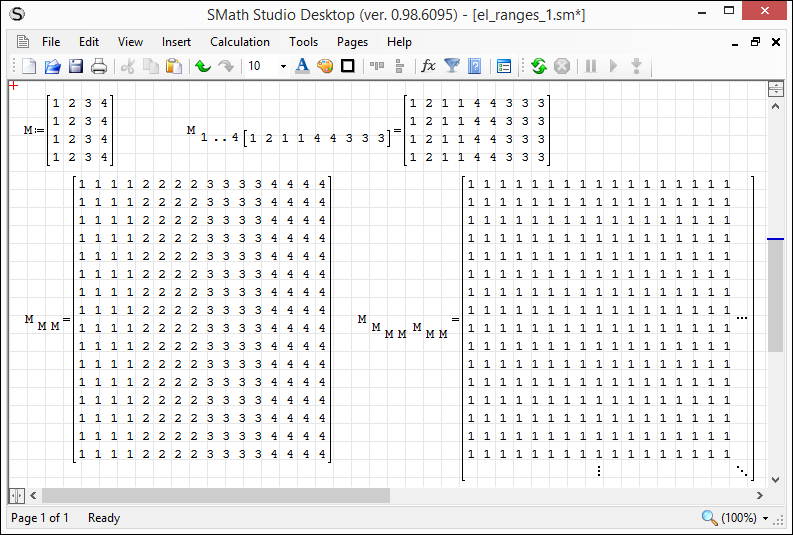Viewport: 793px width, 535px height.
Task: Open the Pages menu
Action: 352,42
